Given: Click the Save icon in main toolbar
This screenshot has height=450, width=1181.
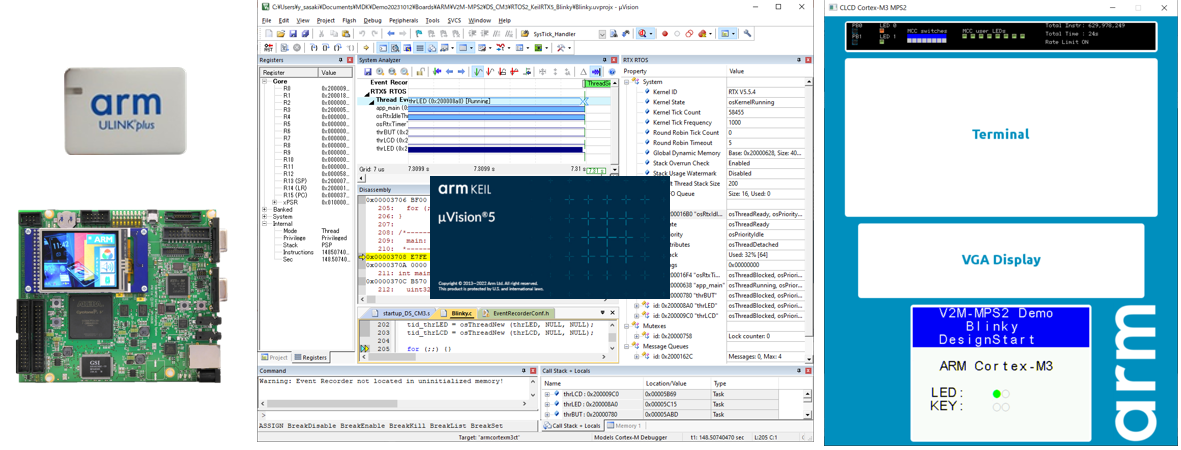Looking at the screenshot, I should (293, 34).
